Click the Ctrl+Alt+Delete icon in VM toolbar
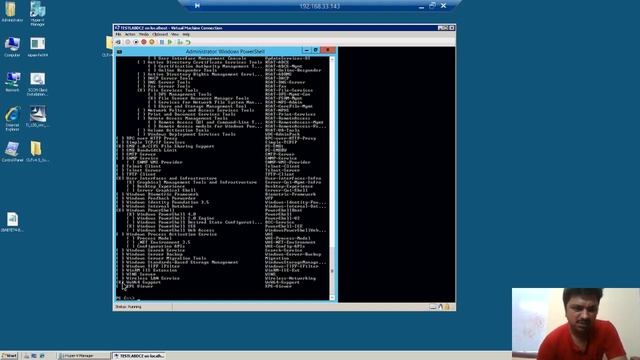640x360 pixels. (x=118, y=42)
